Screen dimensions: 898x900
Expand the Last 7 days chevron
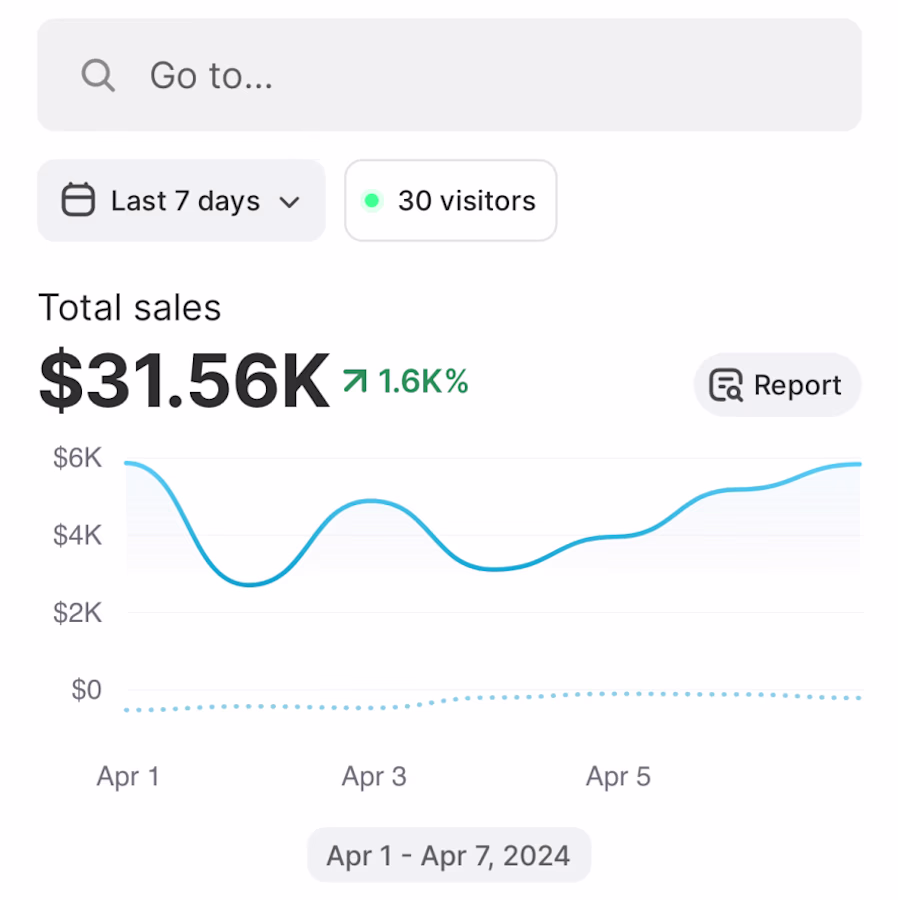289,202
